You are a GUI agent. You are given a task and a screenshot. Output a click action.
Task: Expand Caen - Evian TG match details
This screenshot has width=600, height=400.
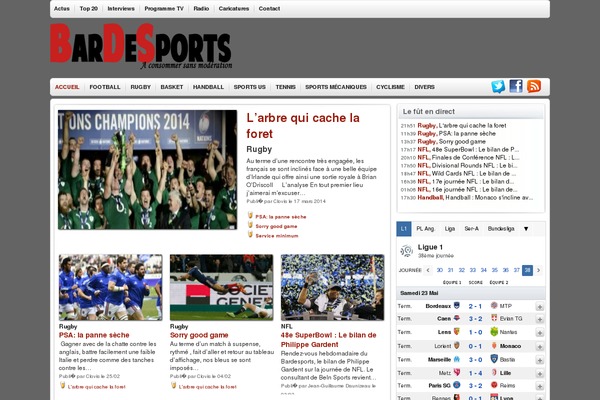(x=540, y=319)
